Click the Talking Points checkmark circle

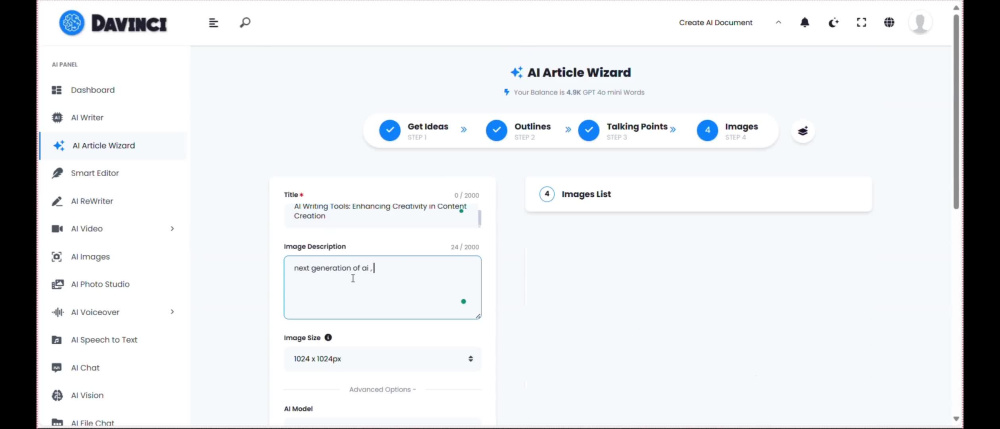(x=589, y=131)
